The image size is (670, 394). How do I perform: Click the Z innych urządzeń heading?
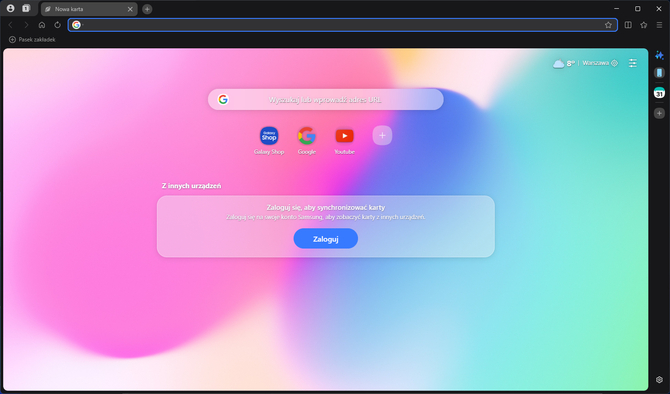[191, 186]
